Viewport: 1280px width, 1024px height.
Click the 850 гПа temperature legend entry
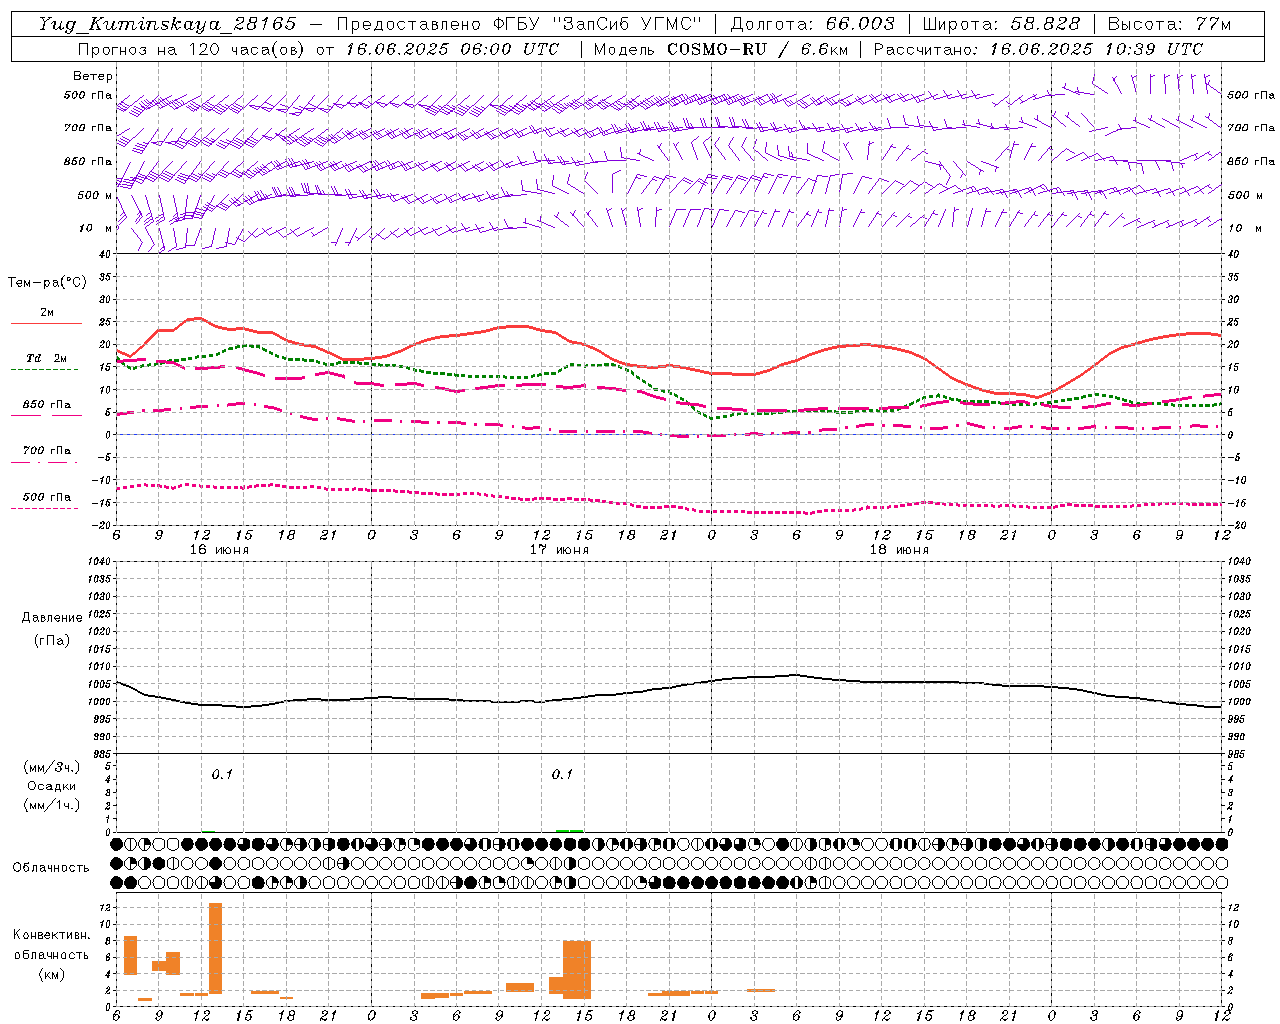[46, 405]
